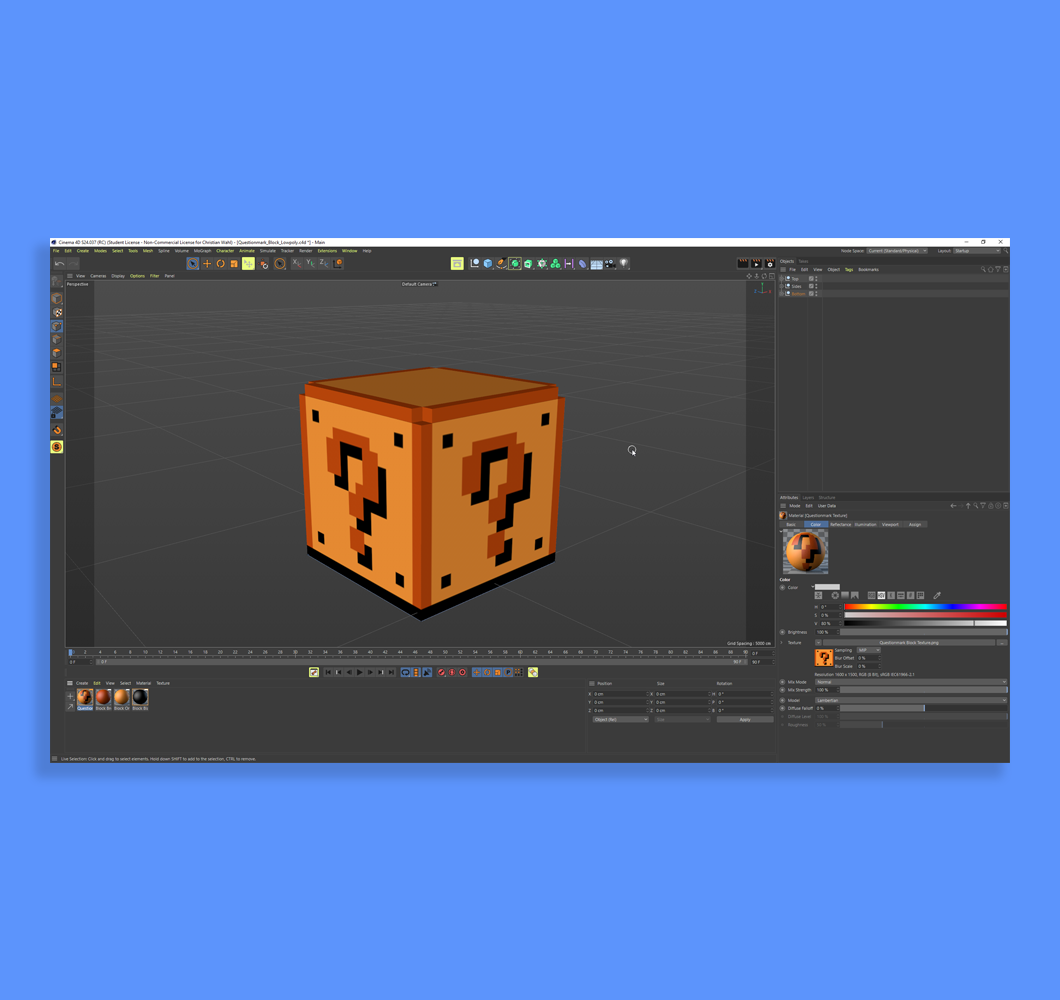Select the Bottom object row

pyautogui.click(x=893, y=293)
